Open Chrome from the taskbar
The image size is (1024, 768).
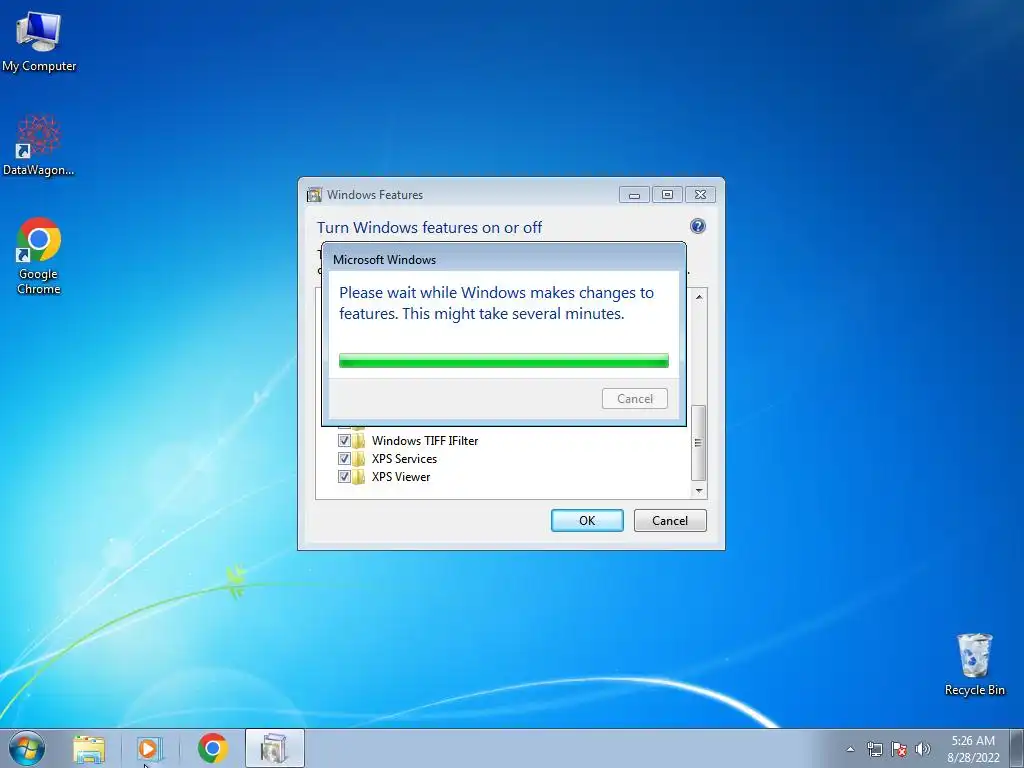pyautogui.click(x=212, y=748)
